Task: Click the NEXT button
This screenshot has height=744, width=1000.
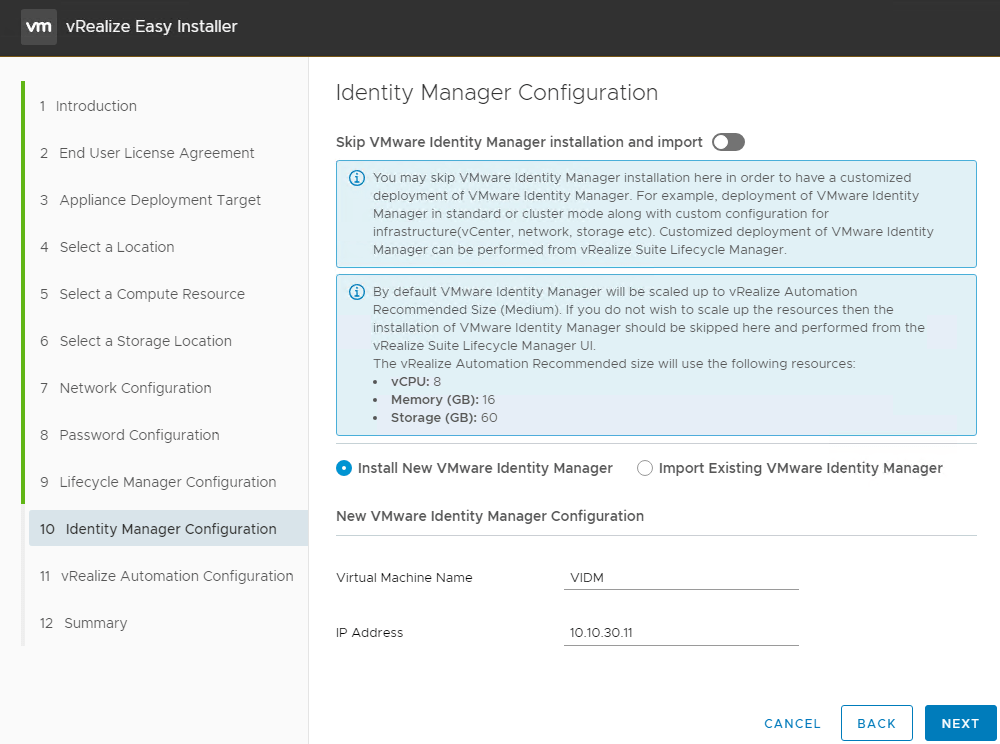Action: (x=960, y=723)
